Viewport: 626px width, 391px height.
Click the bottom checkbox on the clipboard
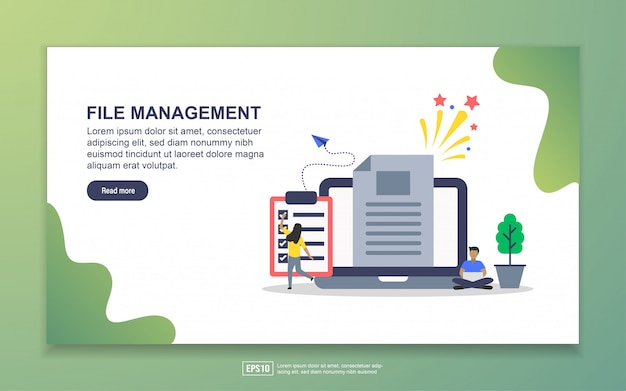[x=283, y=258]
